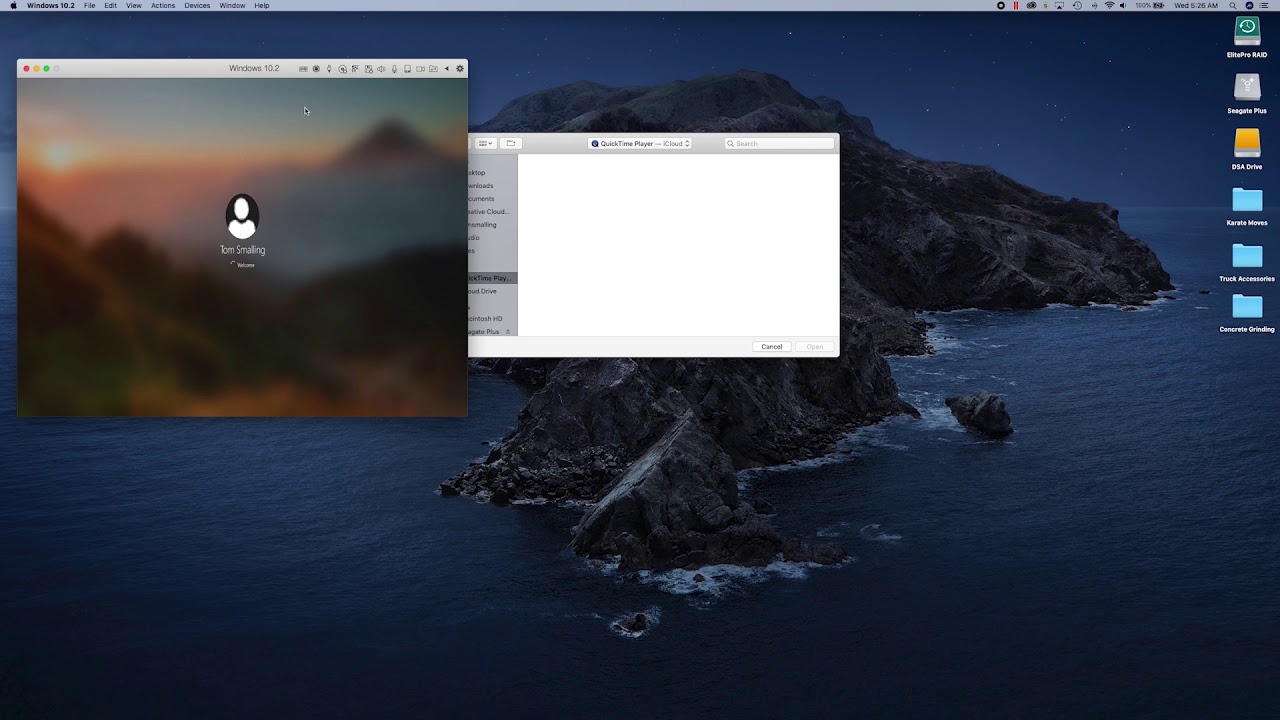Click the Tom Smalling user avatar in Windows

coord(242,216)
